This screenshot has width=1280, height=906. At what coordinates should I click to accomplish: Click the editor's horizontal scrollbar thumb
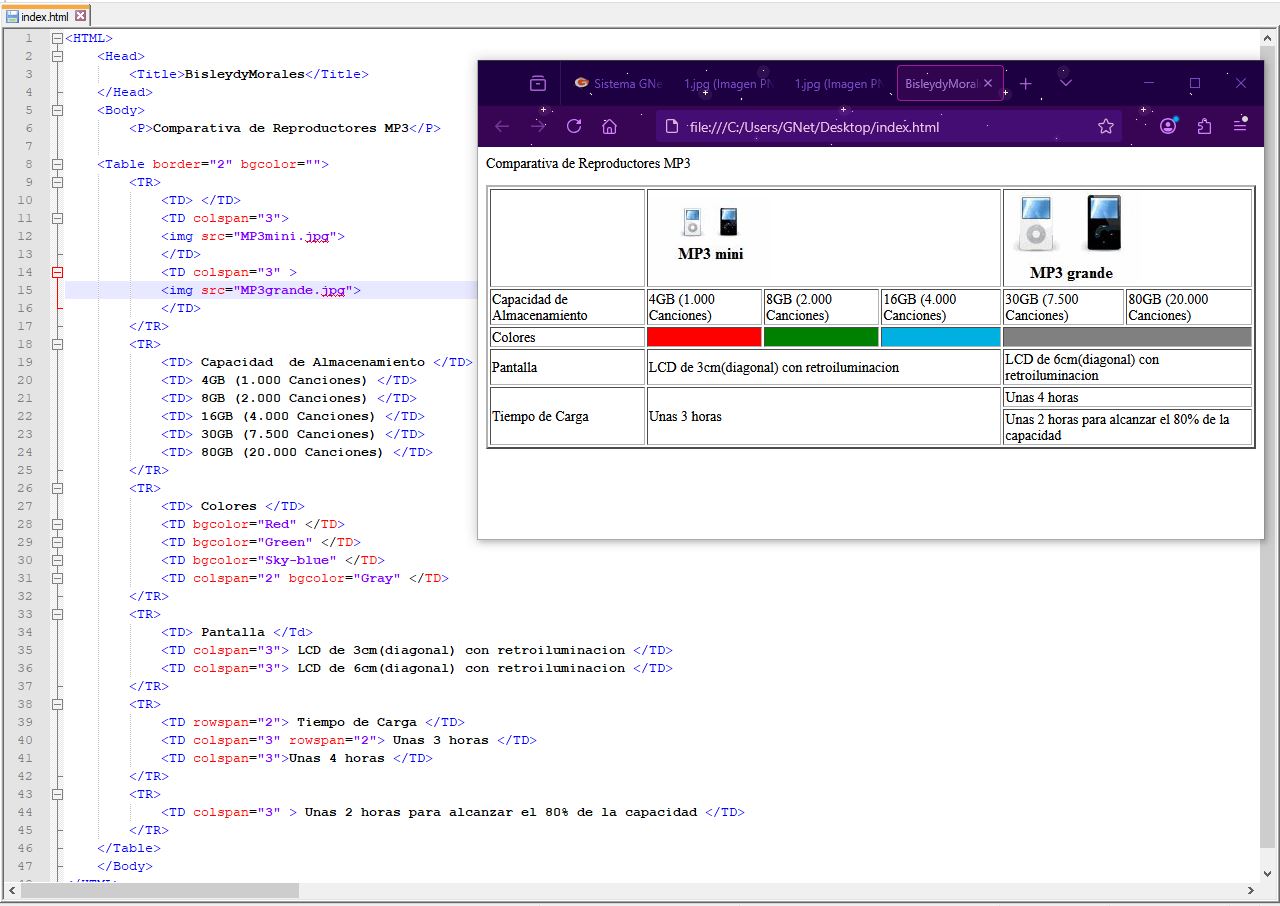160,890
